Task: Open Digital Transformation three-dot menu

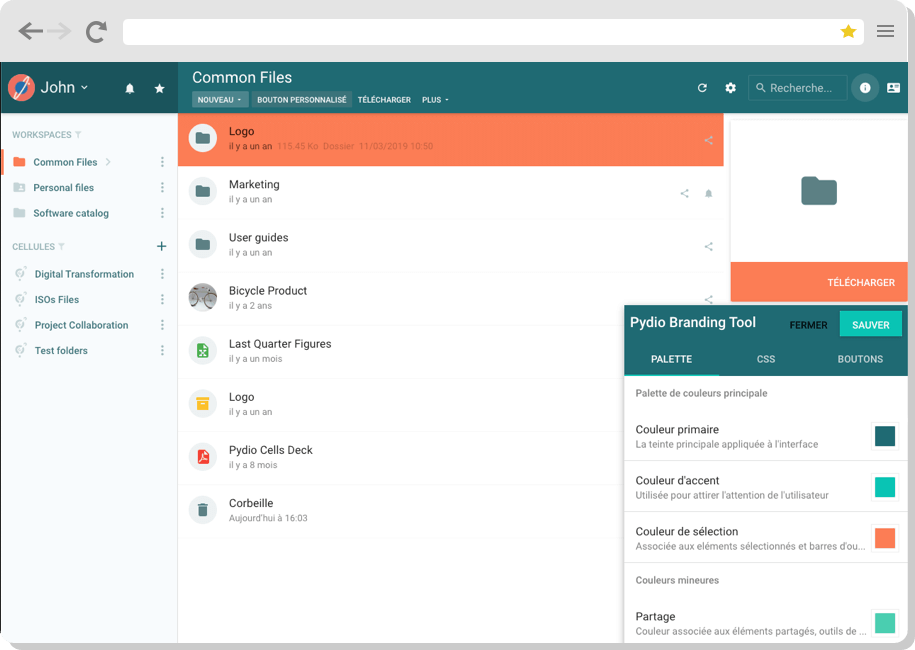Action: (162, 274)
